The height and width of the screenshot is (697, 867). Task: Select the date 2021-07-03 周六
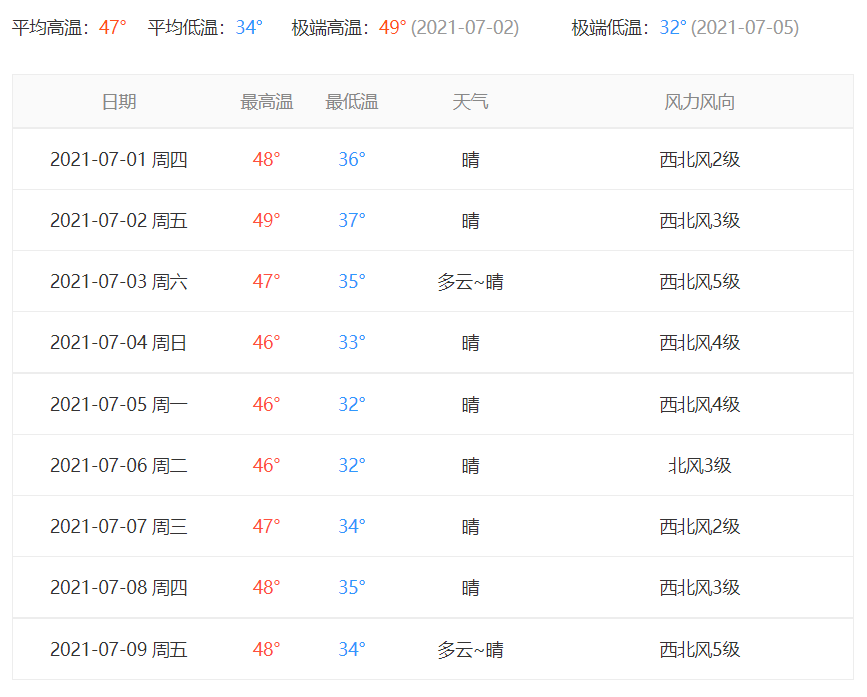[119, 281]
